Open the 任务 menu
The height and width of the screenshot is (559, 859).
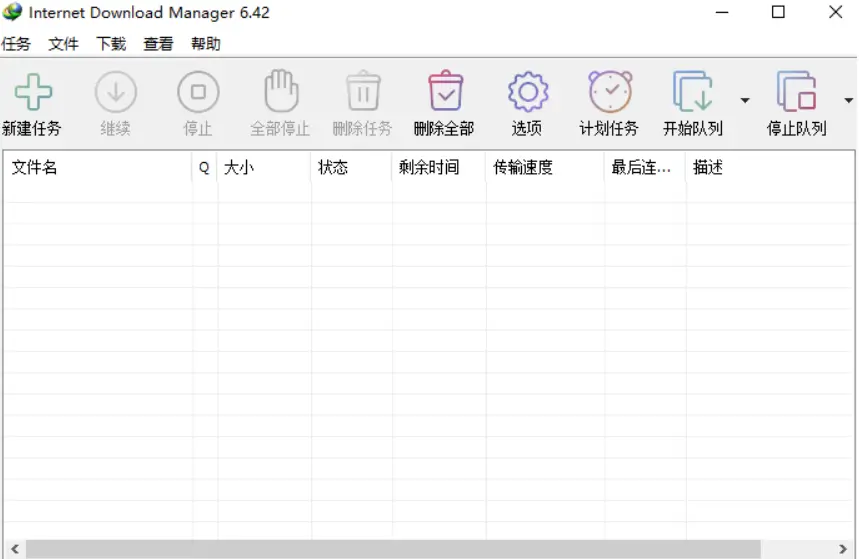(x=16, y=44)
